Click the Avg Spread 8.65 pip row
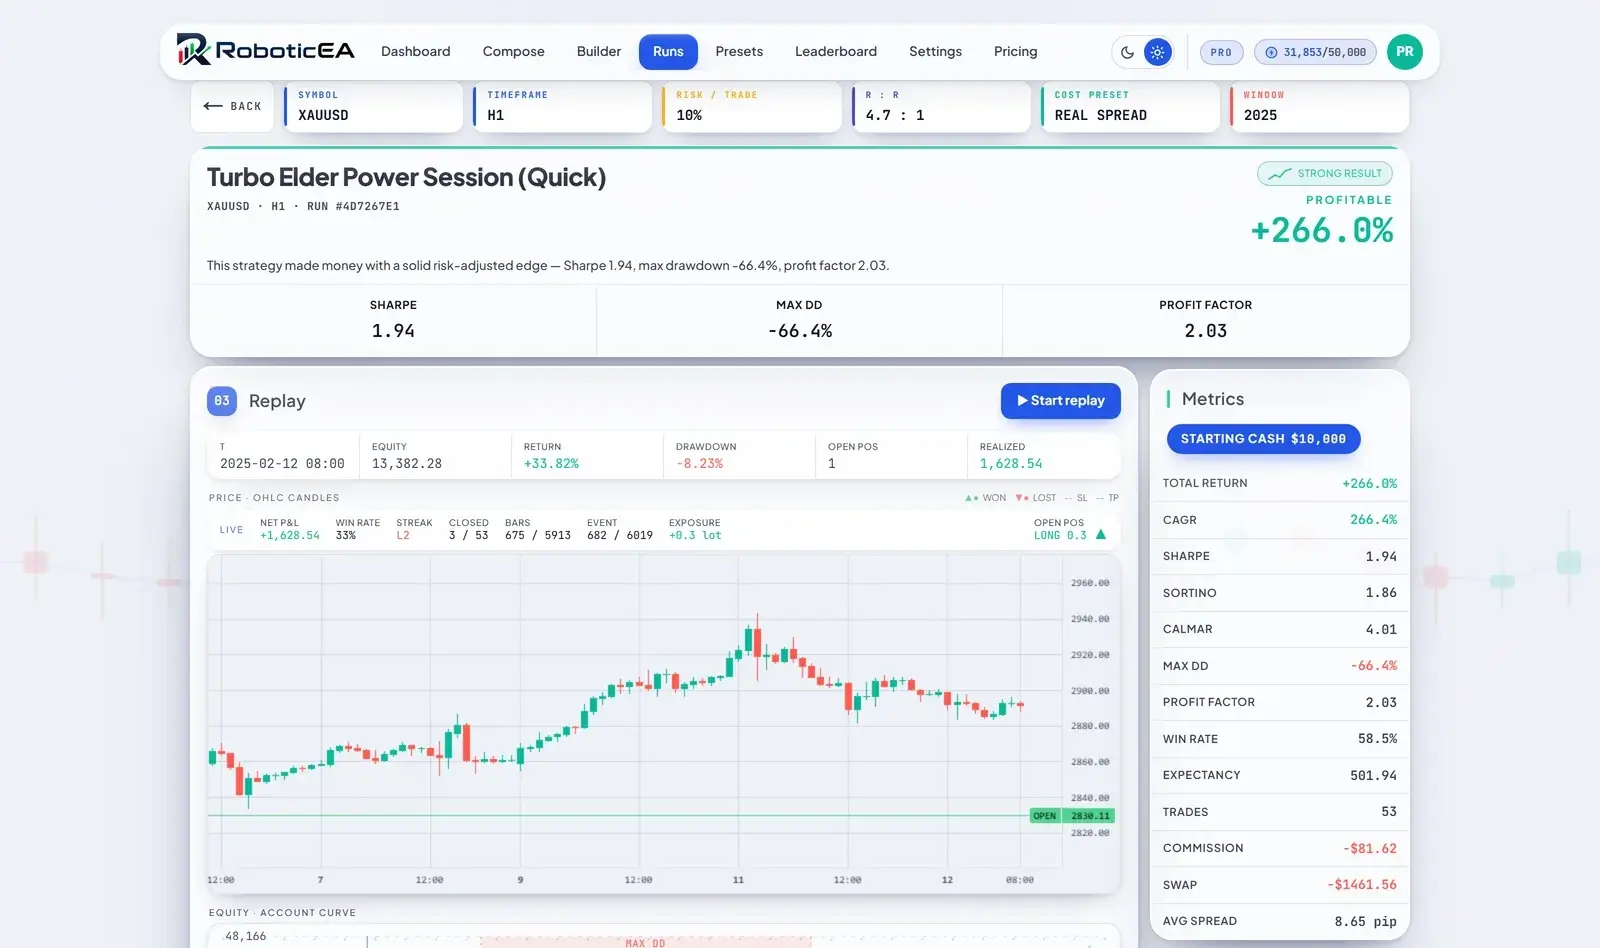This screenshot has height=948, width=1600. coord(1280,921)
